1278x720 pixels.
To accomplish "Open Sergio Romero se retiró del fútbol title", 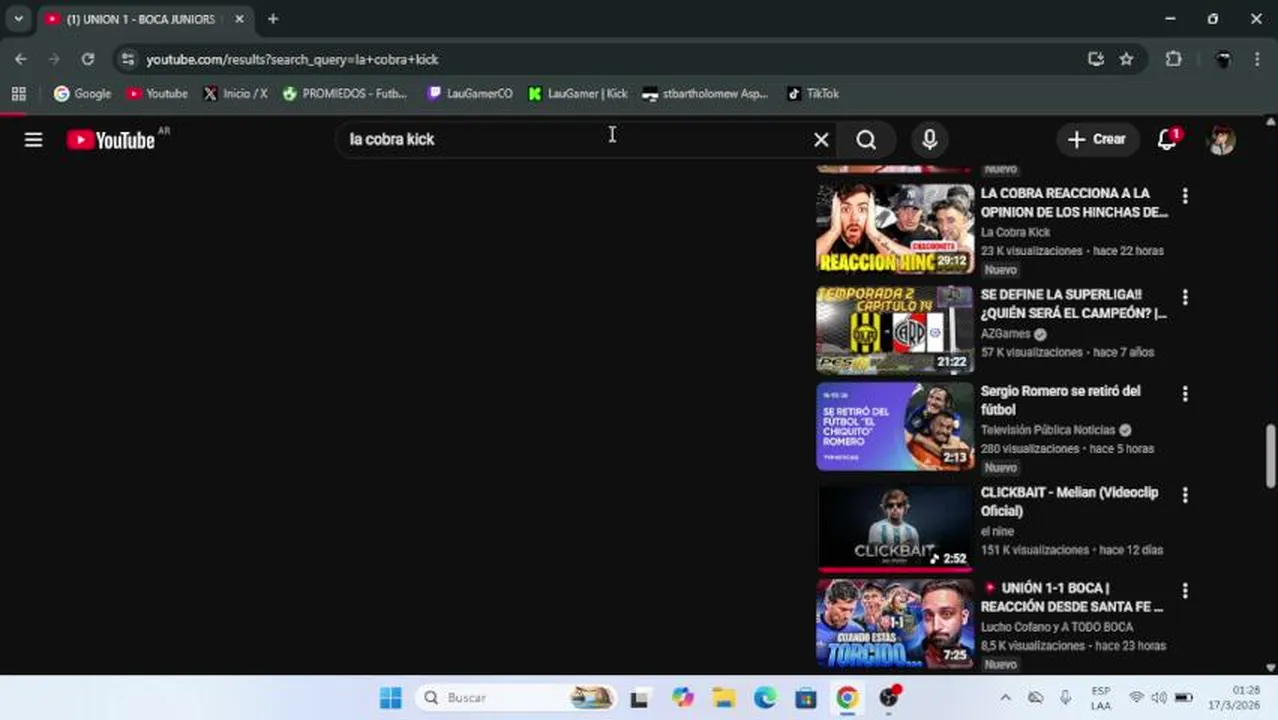I will 1061,400.
